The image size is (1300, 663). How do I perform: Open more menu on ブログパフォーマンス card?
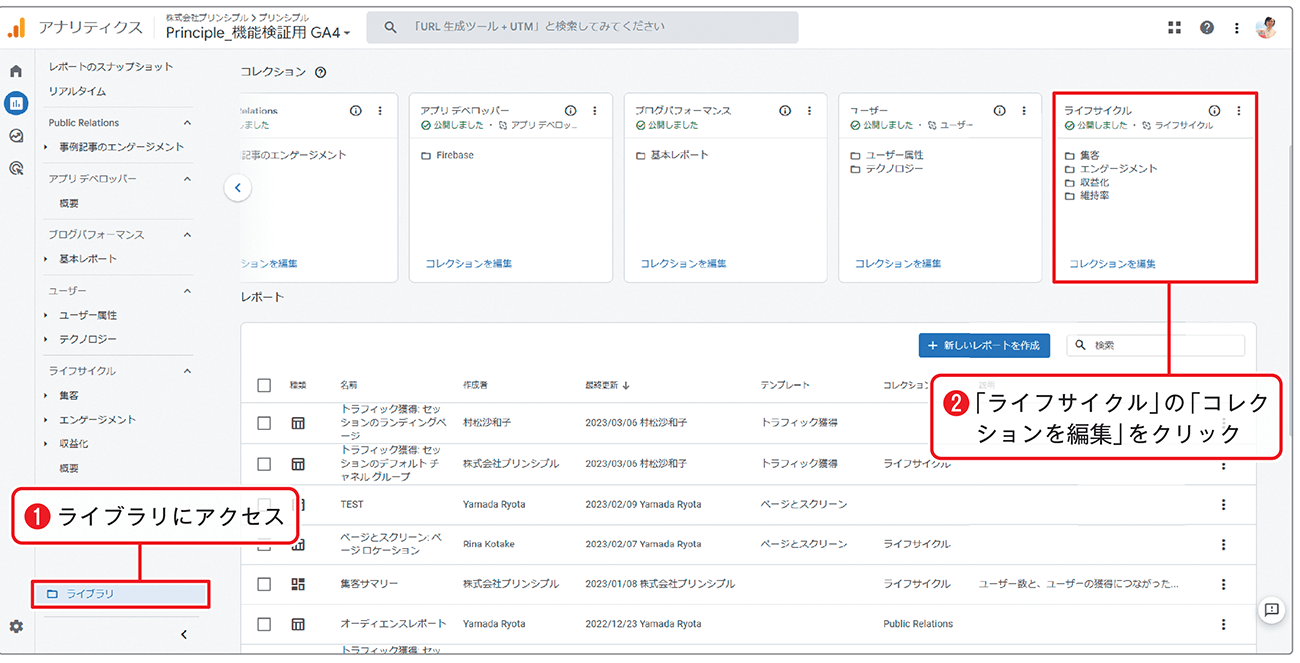(810, 111)
